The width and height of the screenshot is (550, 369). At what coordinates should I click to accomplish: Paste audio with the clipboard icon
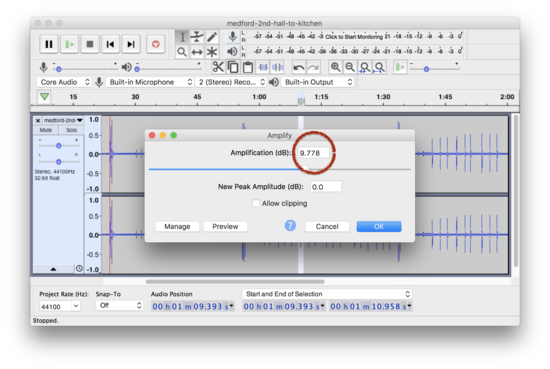[x=248, y=67]
